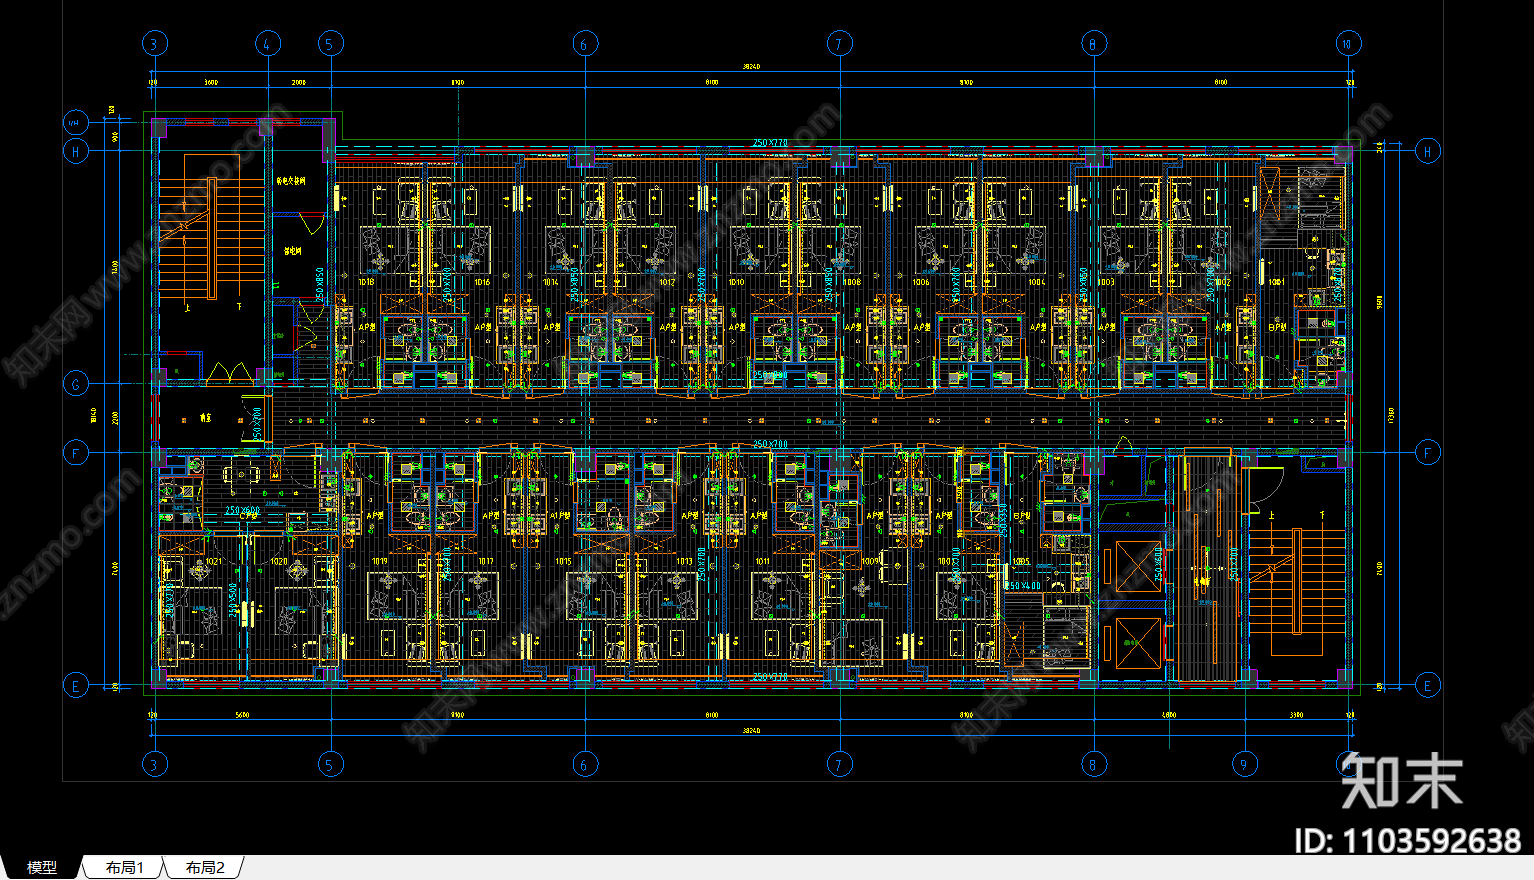Select bottom axis bubble 3
Screen dimensions: 1534x880
[x=154, y=765]
